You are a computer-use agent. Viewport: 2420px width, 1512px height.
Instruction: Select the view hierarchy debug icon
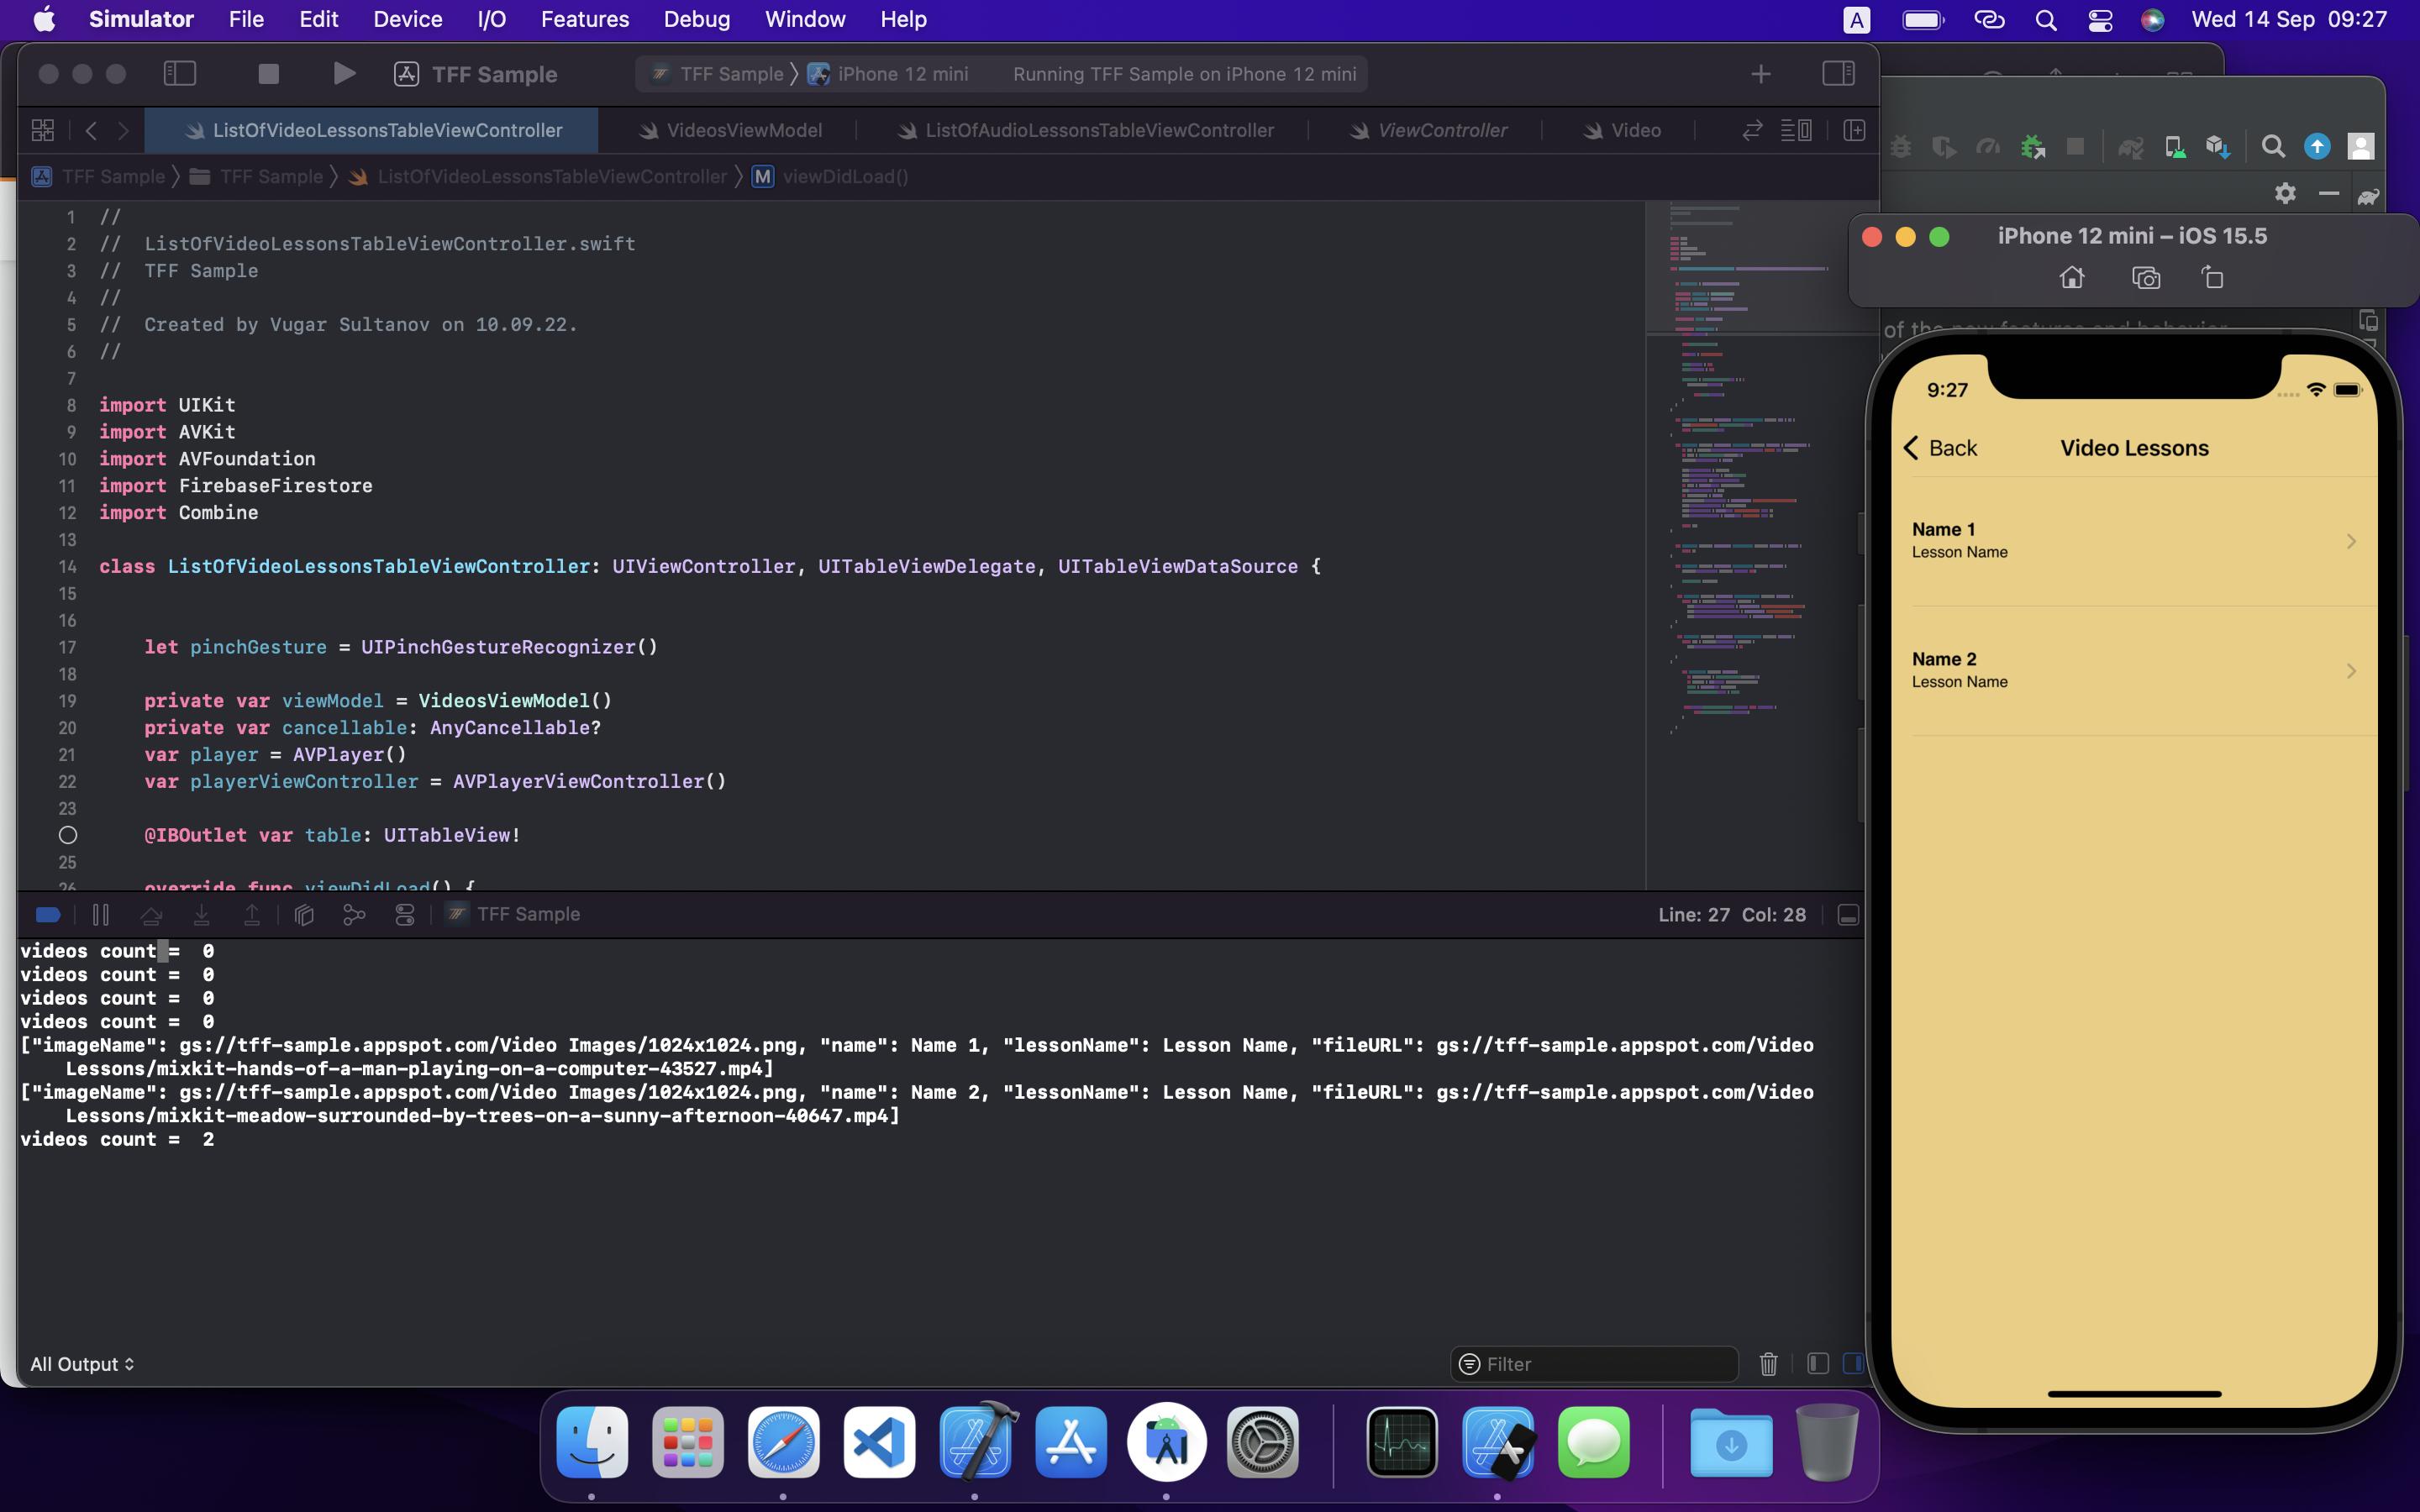pos(303,913)
